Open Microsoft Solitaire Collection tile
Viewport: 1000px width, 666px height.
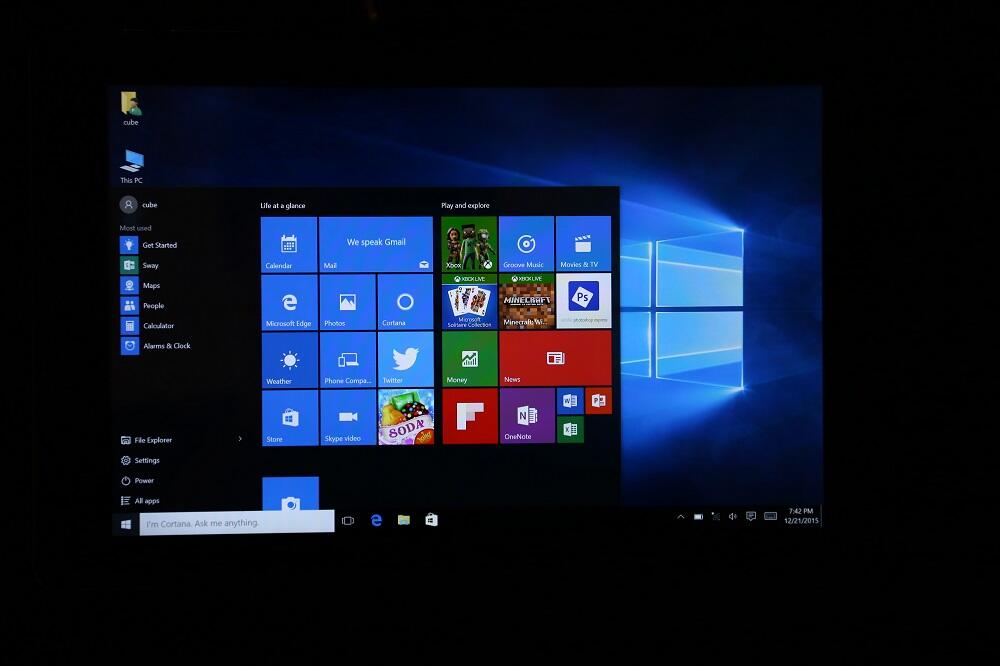[469, 301]
